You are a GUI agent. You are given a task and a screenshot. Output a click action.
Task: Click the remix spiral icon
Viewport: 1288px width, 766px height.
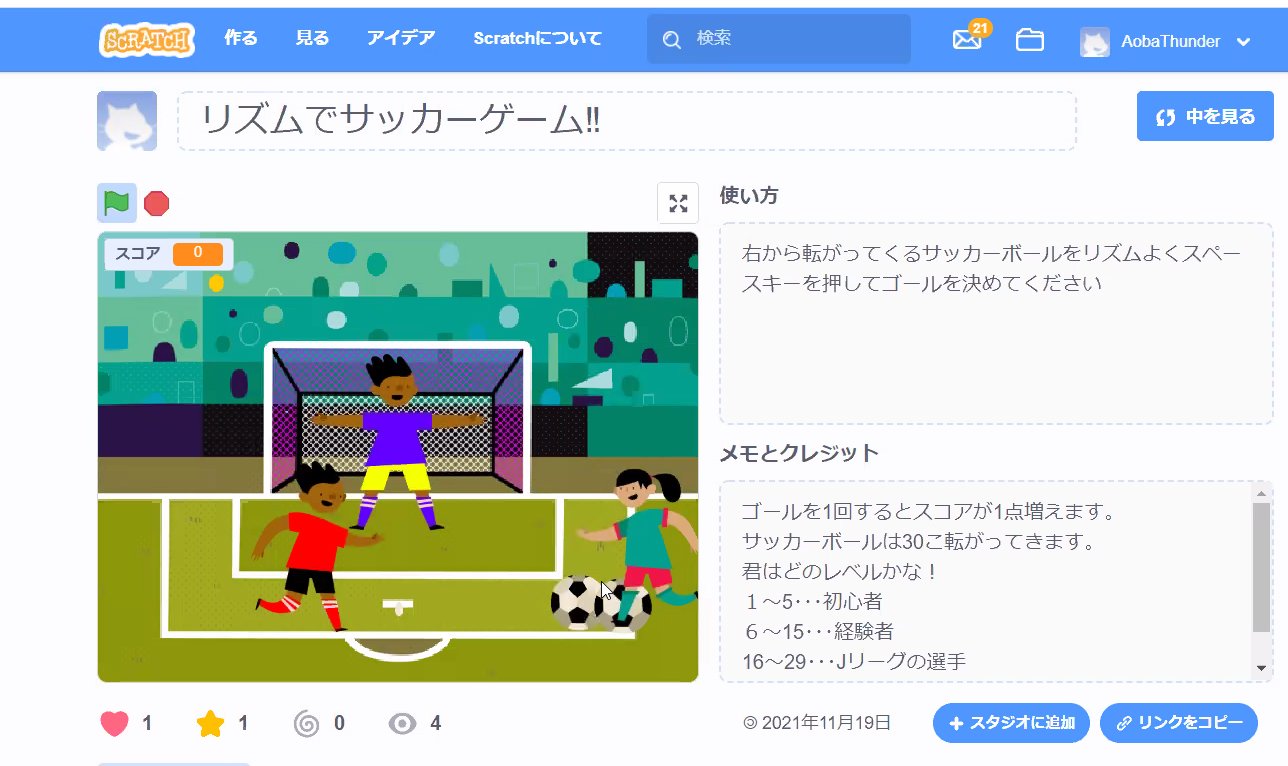[307, 723]
